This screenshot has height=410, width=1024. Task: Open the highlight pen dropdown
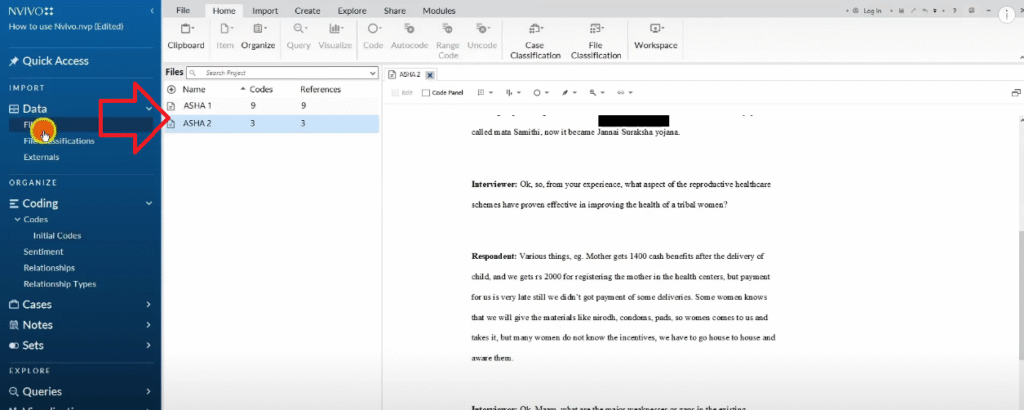[568, 93]
